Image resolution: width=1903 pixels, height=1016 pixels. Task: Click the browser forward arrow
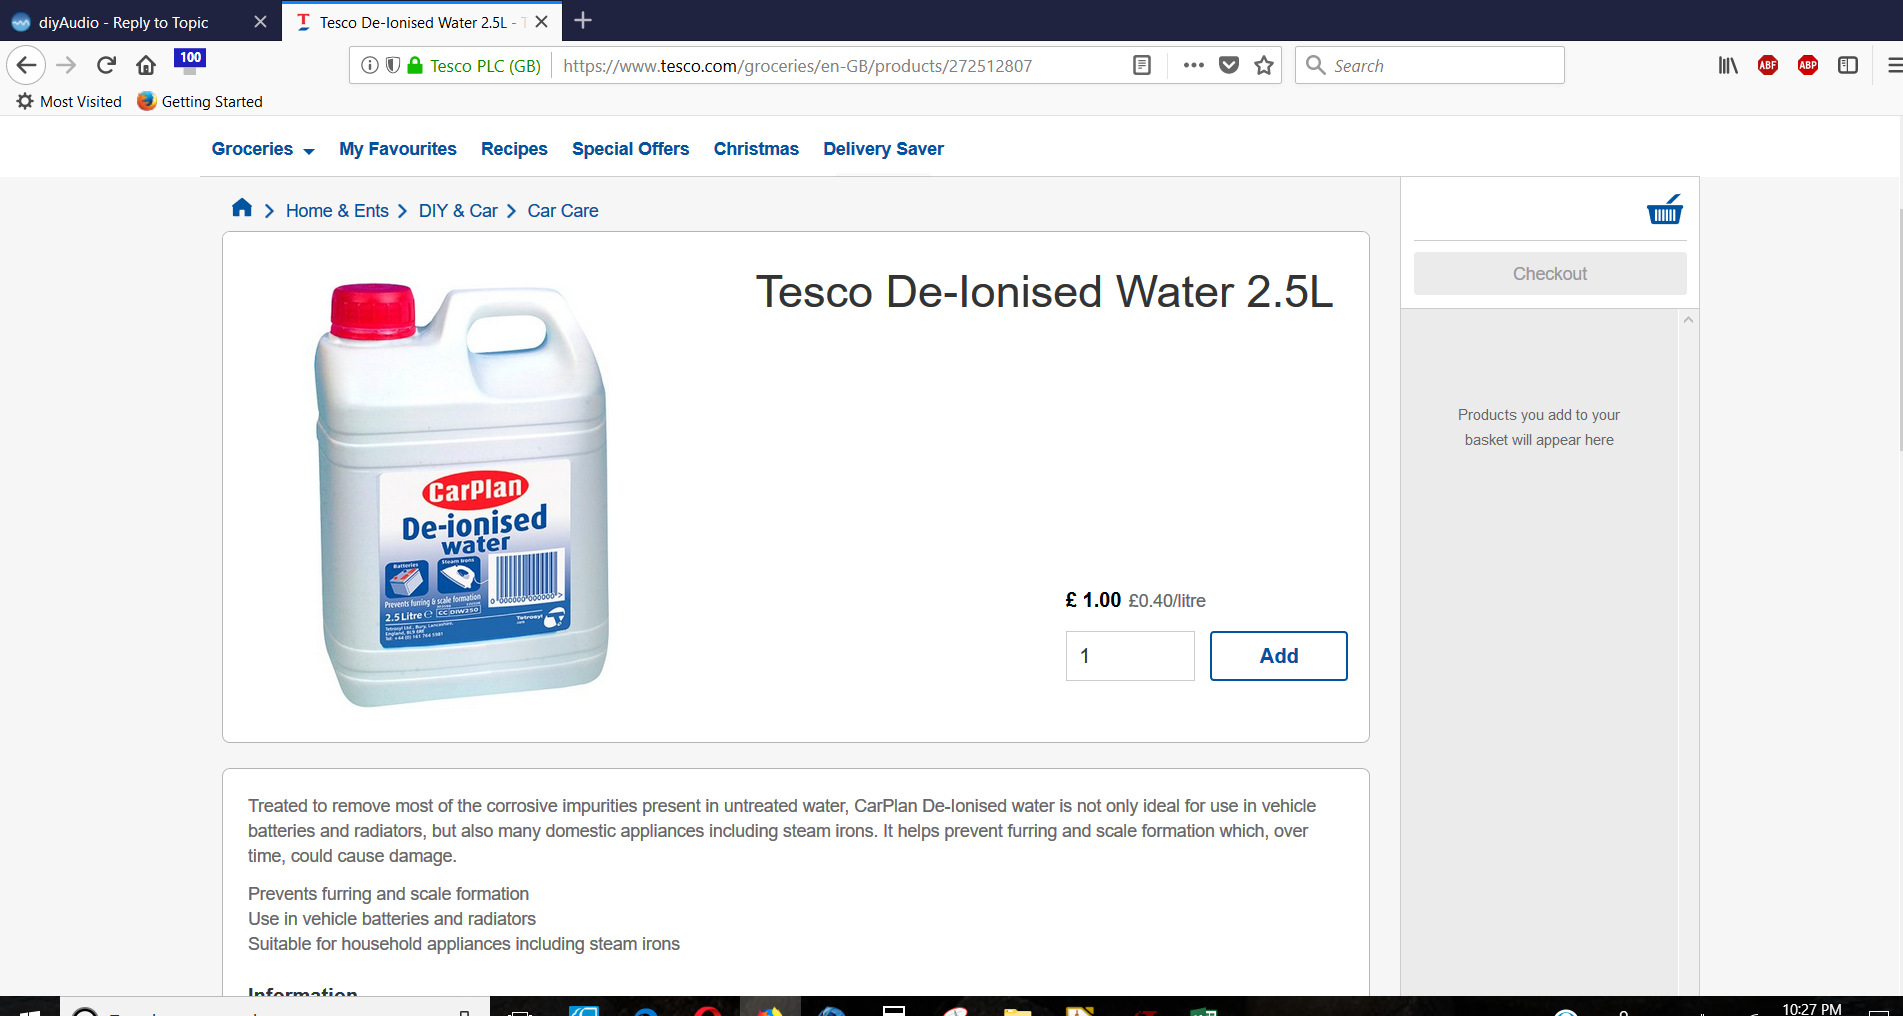pyautogui.click(x=66, y=66)
